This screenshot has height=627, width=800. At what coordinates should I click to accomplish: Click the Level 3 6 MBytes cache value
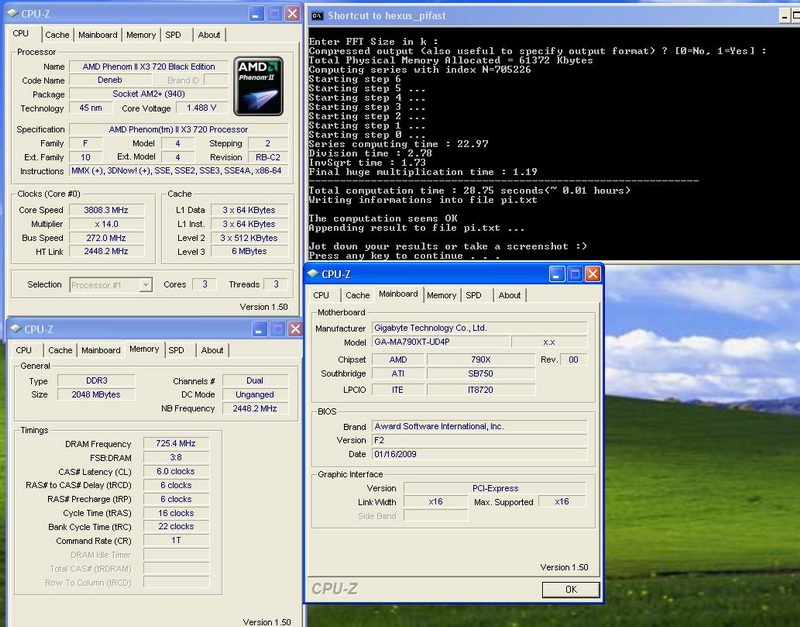[x=249, y=251]
